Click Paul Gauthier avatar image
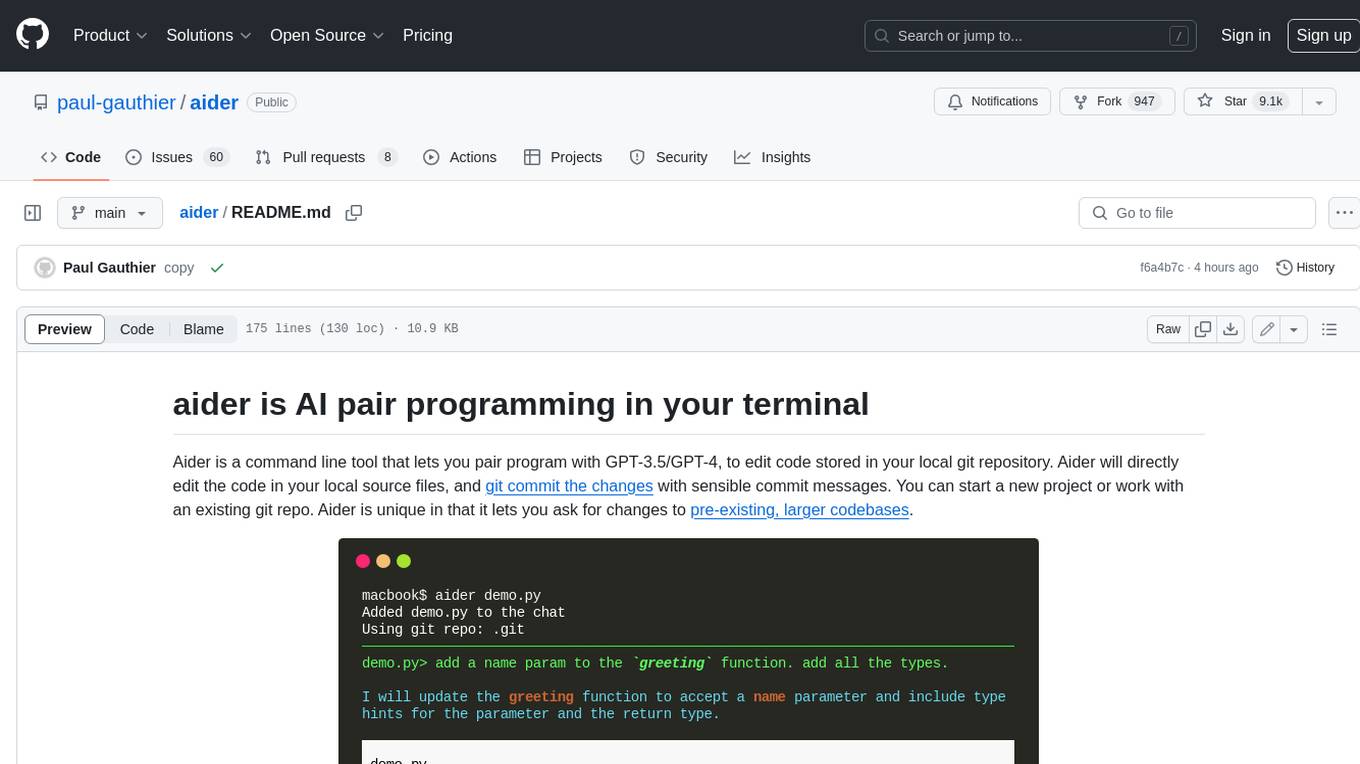The height and width of the screenshot is (764, 1360). (x=44, y=268)
